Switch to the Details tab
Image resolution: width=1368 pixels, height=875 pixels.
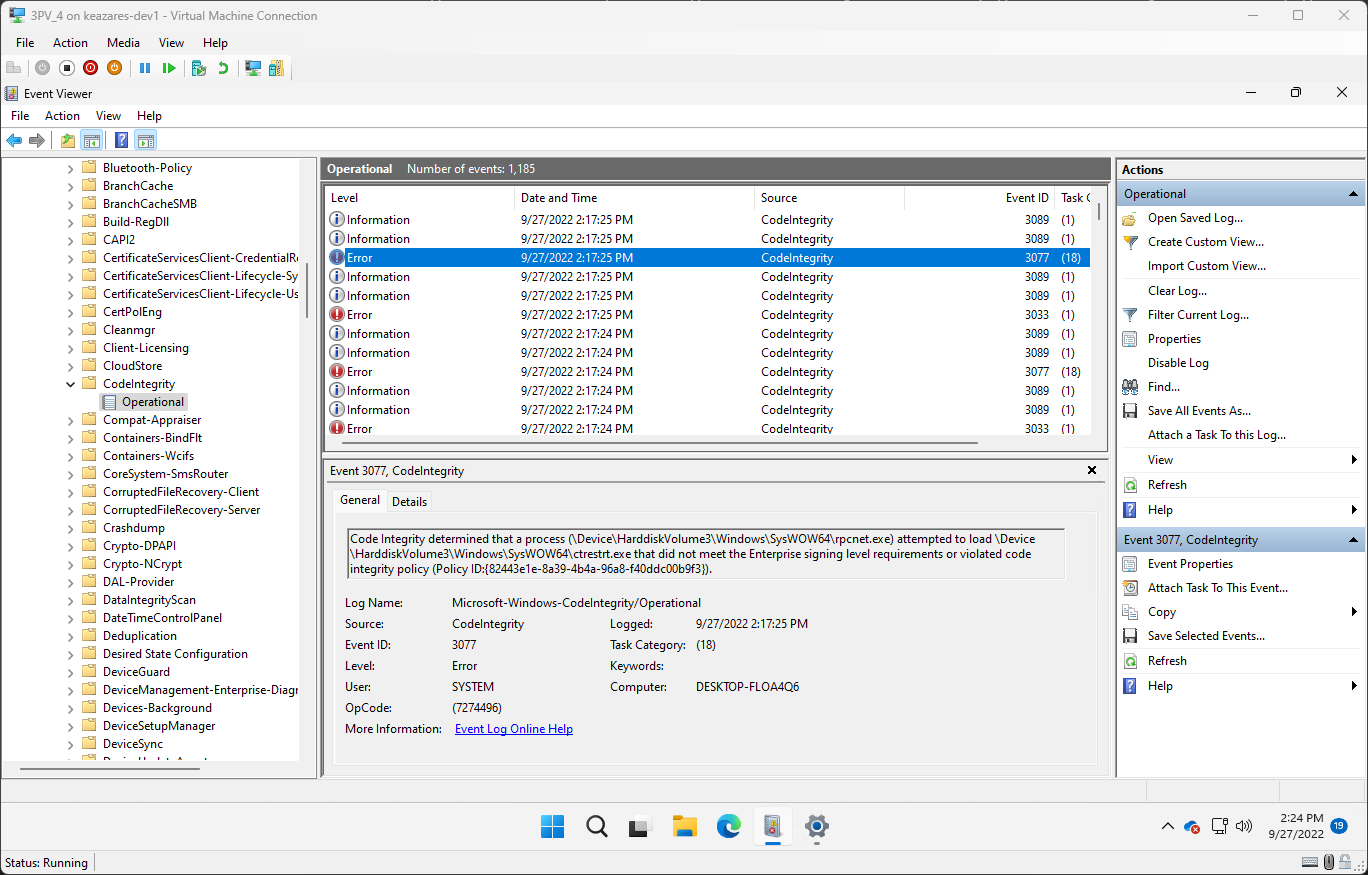[x=409, y=502]
